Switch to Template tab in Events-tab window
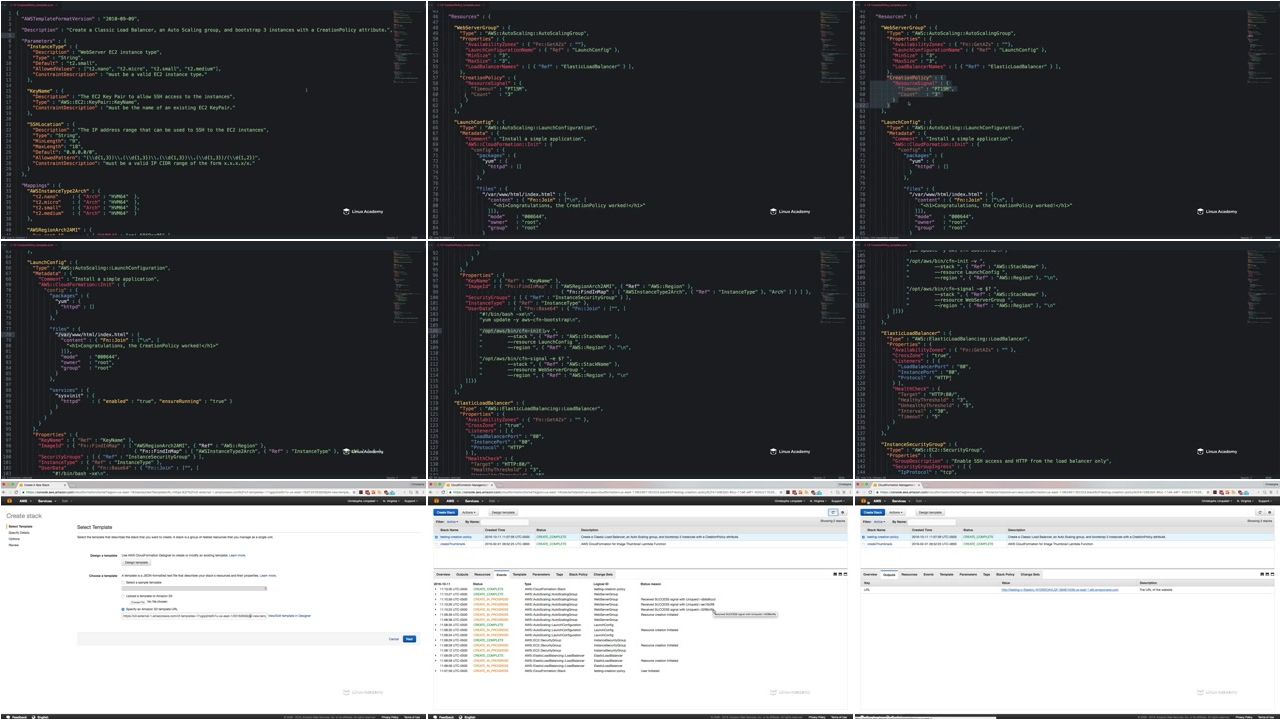This screenshot has width=1281, height=720. [x=519, y=574]
